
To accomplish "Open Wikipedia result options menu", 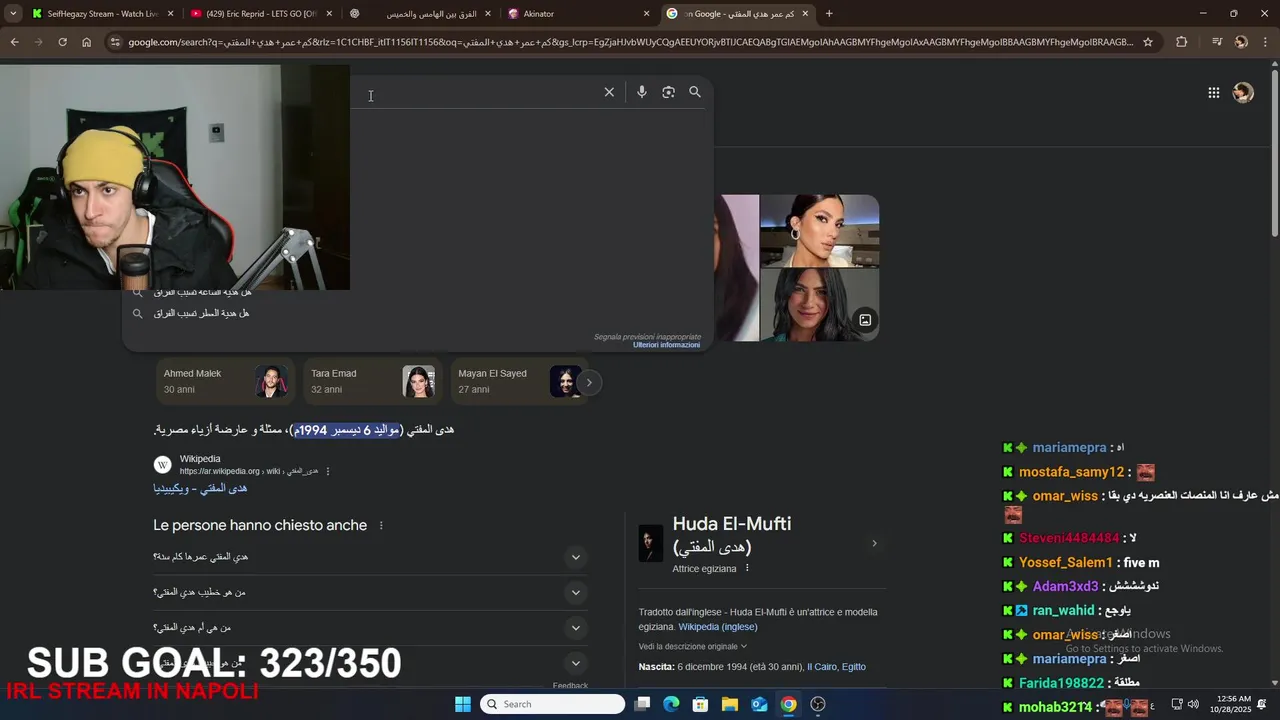I will (328, 471).
